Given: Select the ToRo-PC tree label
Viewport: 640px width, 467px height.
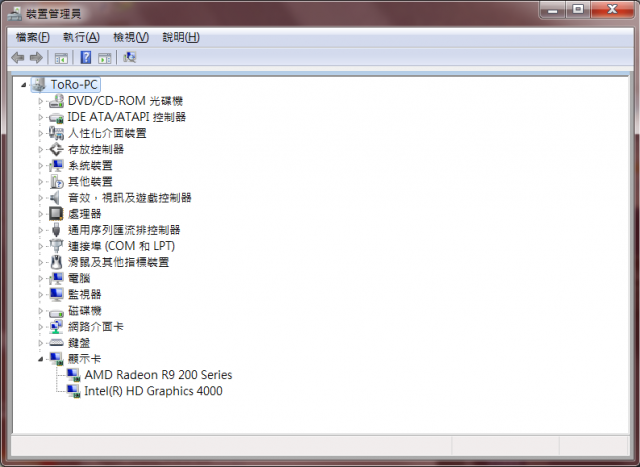Looking at the screenshot, I should coord(74,85).
